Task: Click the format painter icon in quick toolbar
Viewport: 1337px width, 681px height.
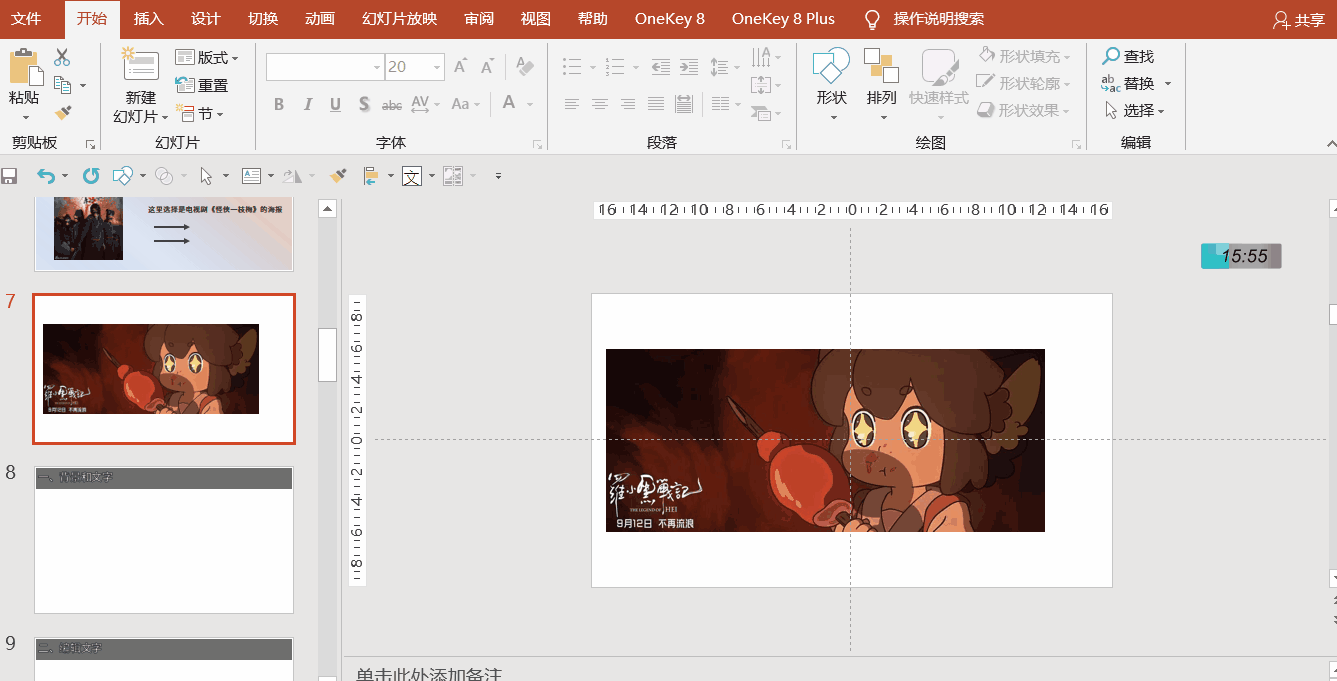Action: [x=339, y=176]
